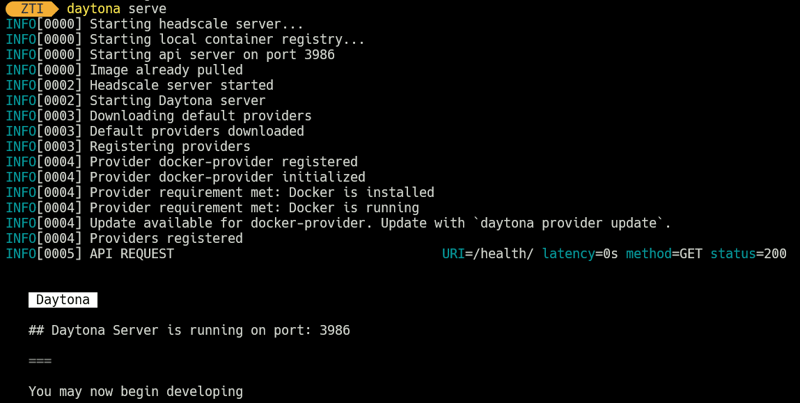
Task: Select the 'status=200' field
Action: coord(748,254)
